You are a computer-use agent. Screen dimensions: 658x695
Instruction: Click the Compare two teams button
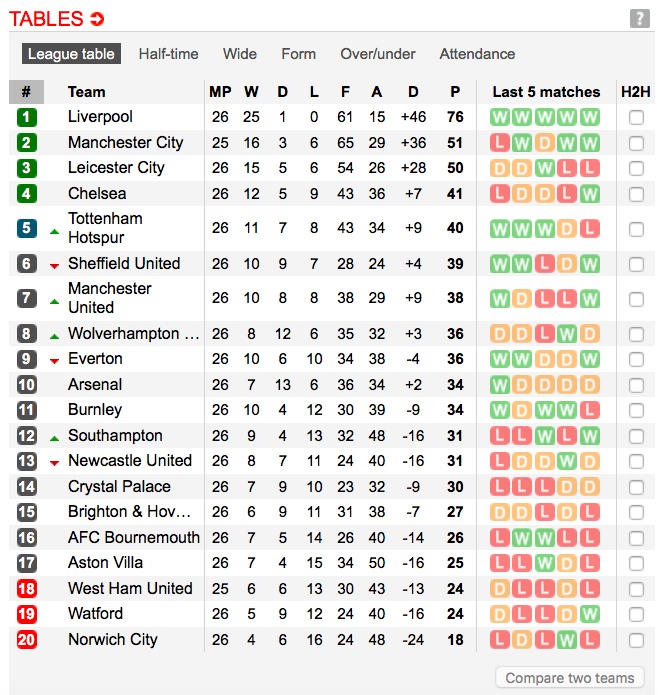pyautogui.click(x=569, y=678)
